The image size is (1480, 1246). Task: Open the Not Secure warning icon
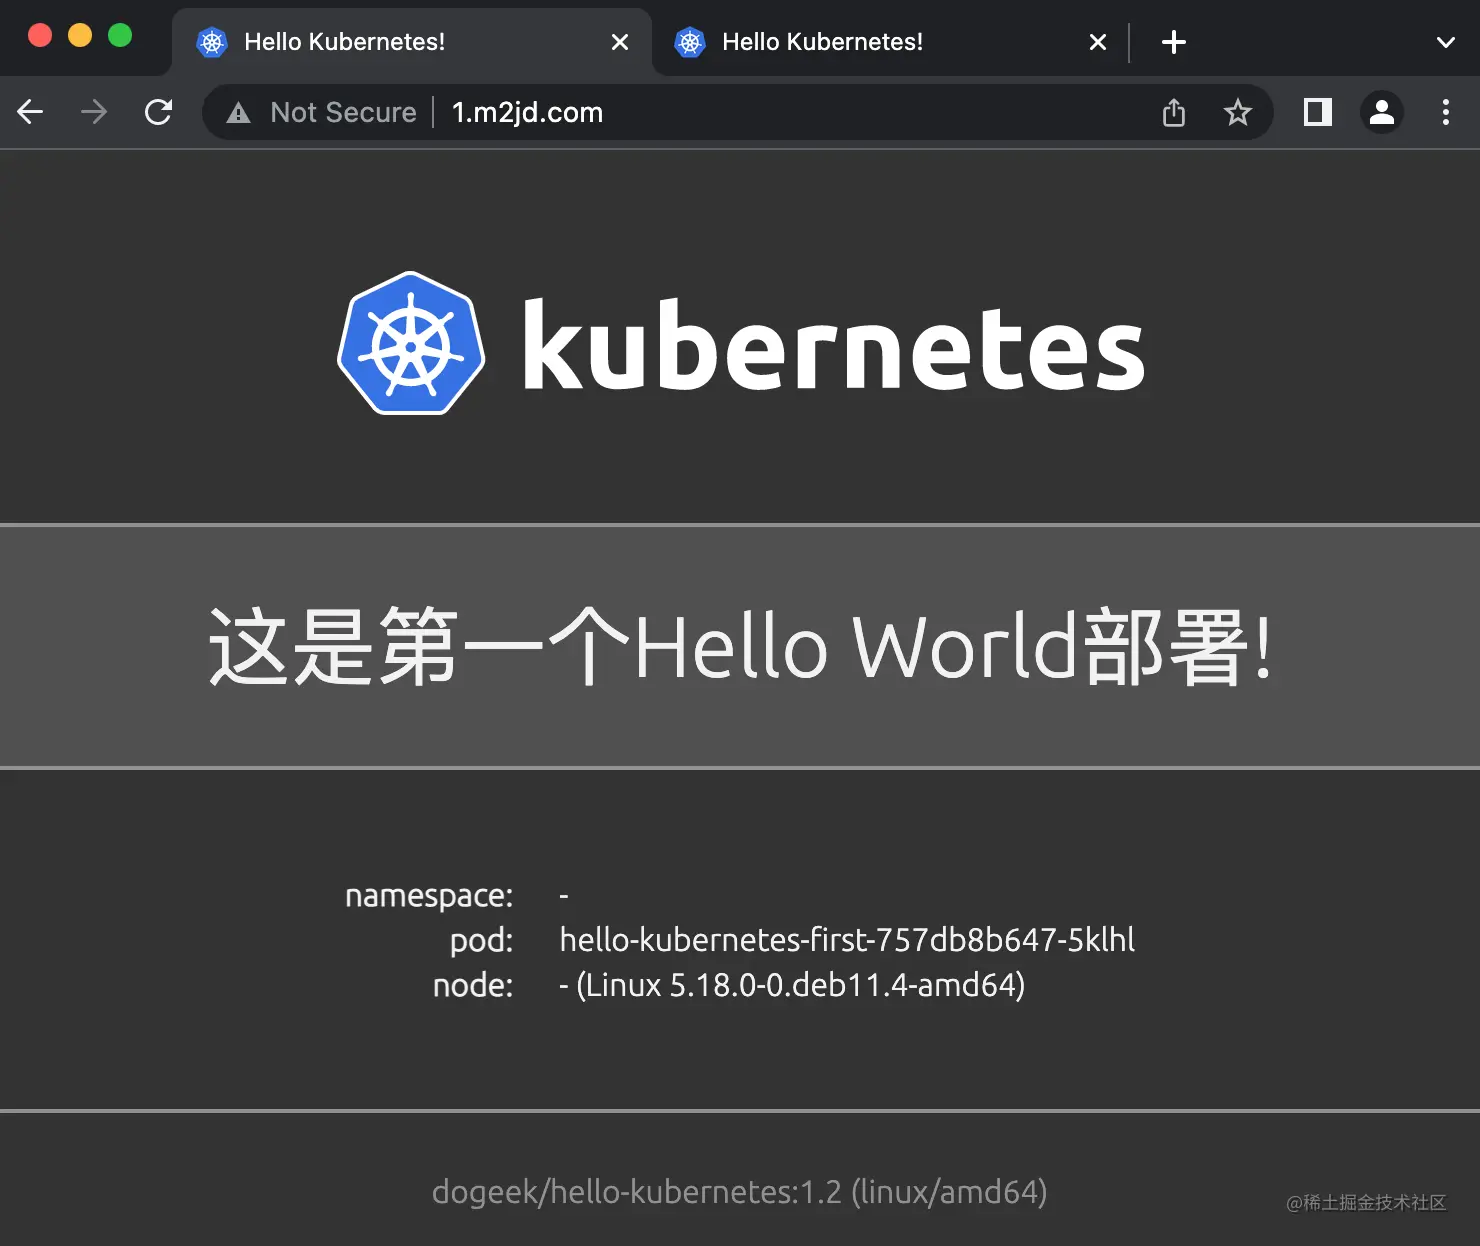click(238, 113)
